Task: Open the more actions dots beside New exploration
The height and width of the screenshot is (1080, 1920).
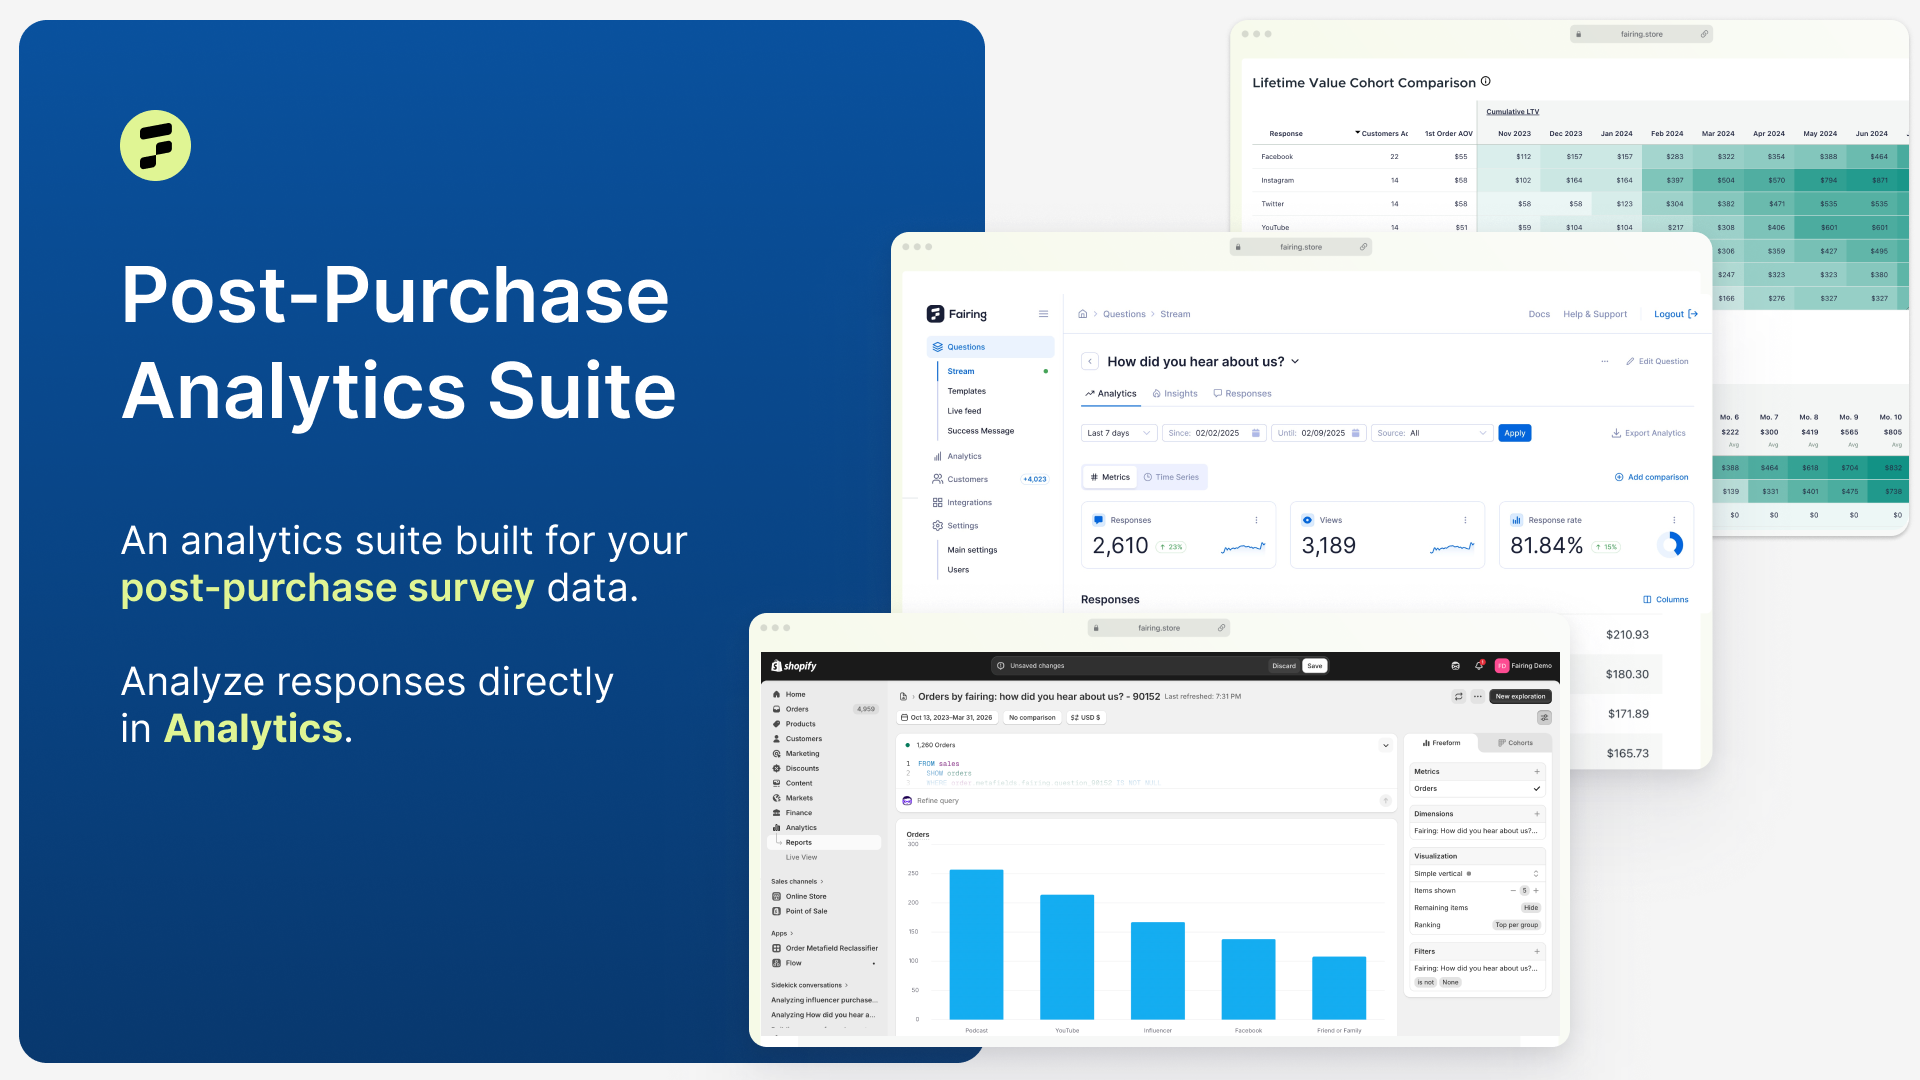Action: tap(1477, 696)
